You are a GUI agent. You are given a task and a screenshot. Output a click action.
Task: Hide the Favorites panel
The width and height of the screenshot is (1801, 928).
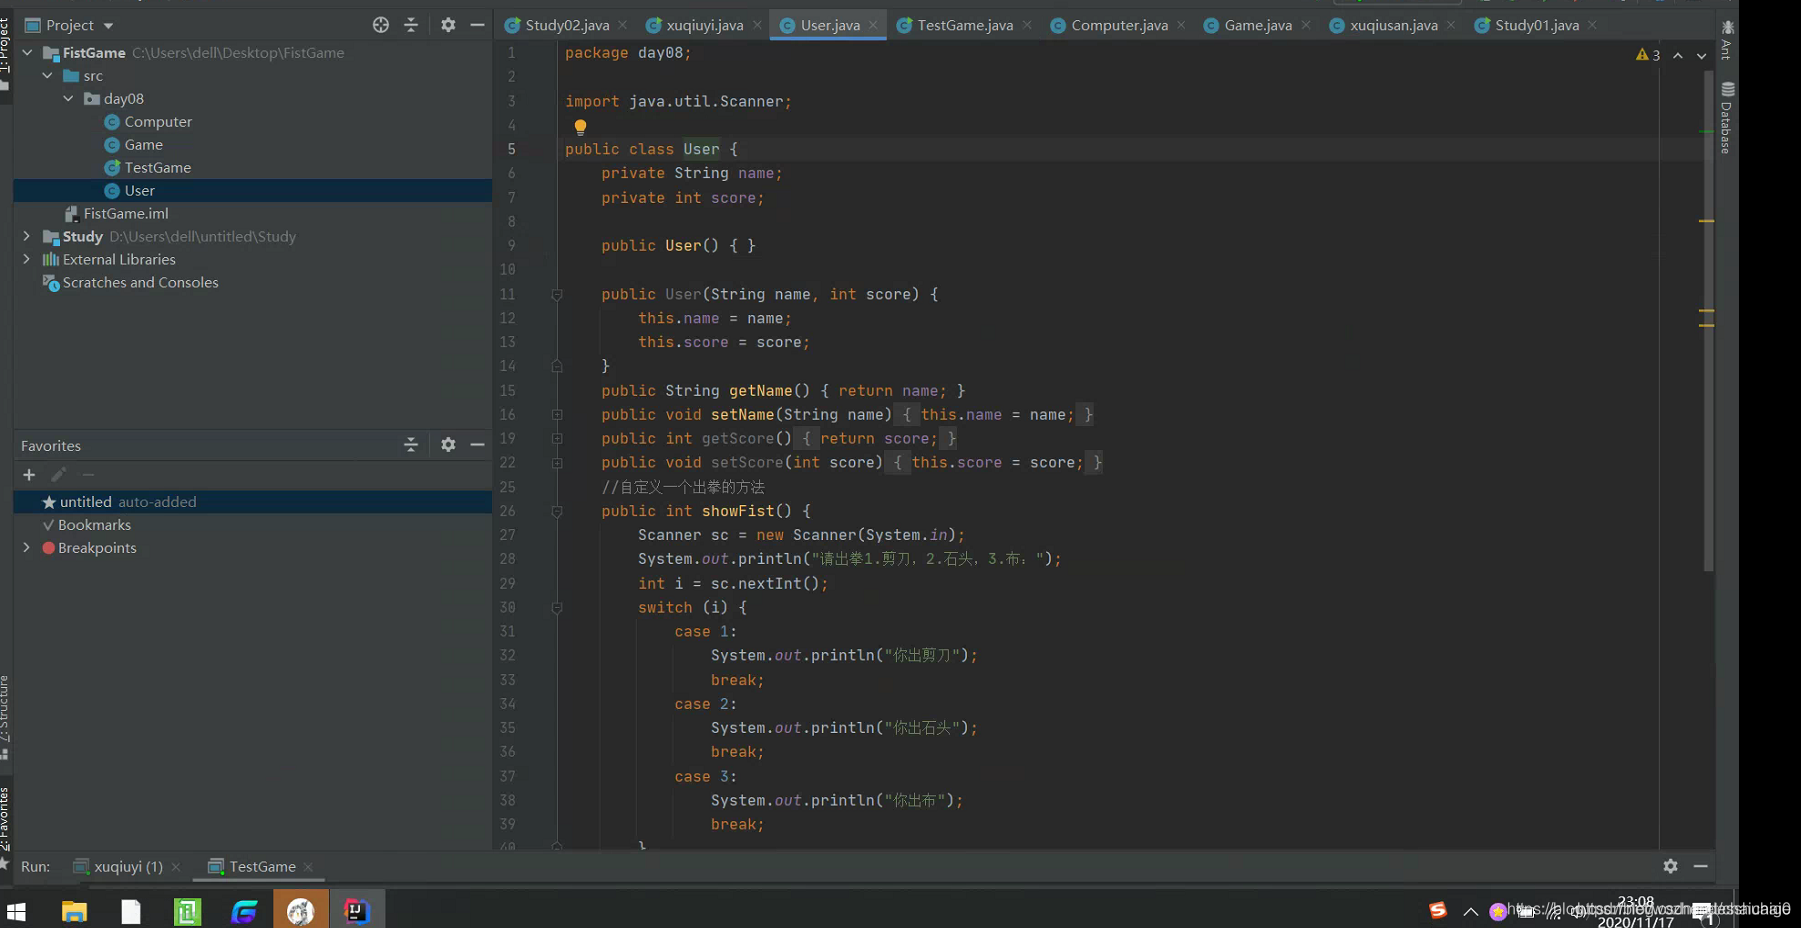click(477, 445)
